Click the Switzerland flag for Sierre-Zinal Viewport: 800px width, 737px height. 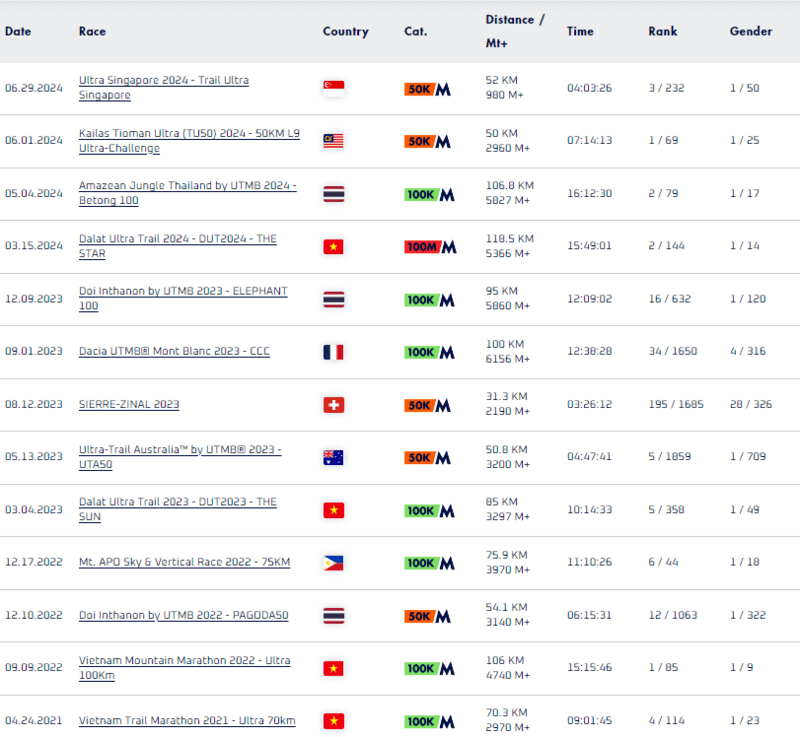(334, 405)
